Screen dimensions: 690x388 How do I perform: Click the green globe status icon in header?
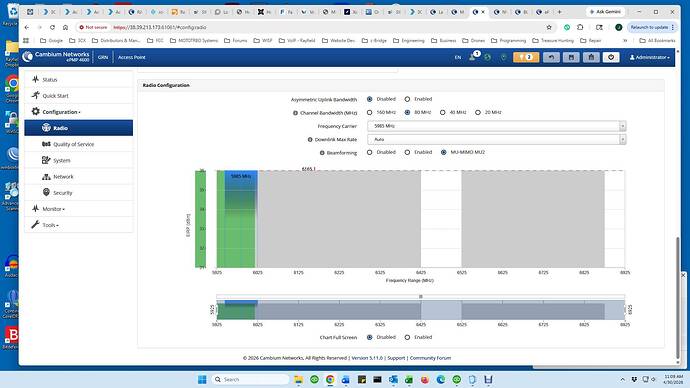(488, 57)
